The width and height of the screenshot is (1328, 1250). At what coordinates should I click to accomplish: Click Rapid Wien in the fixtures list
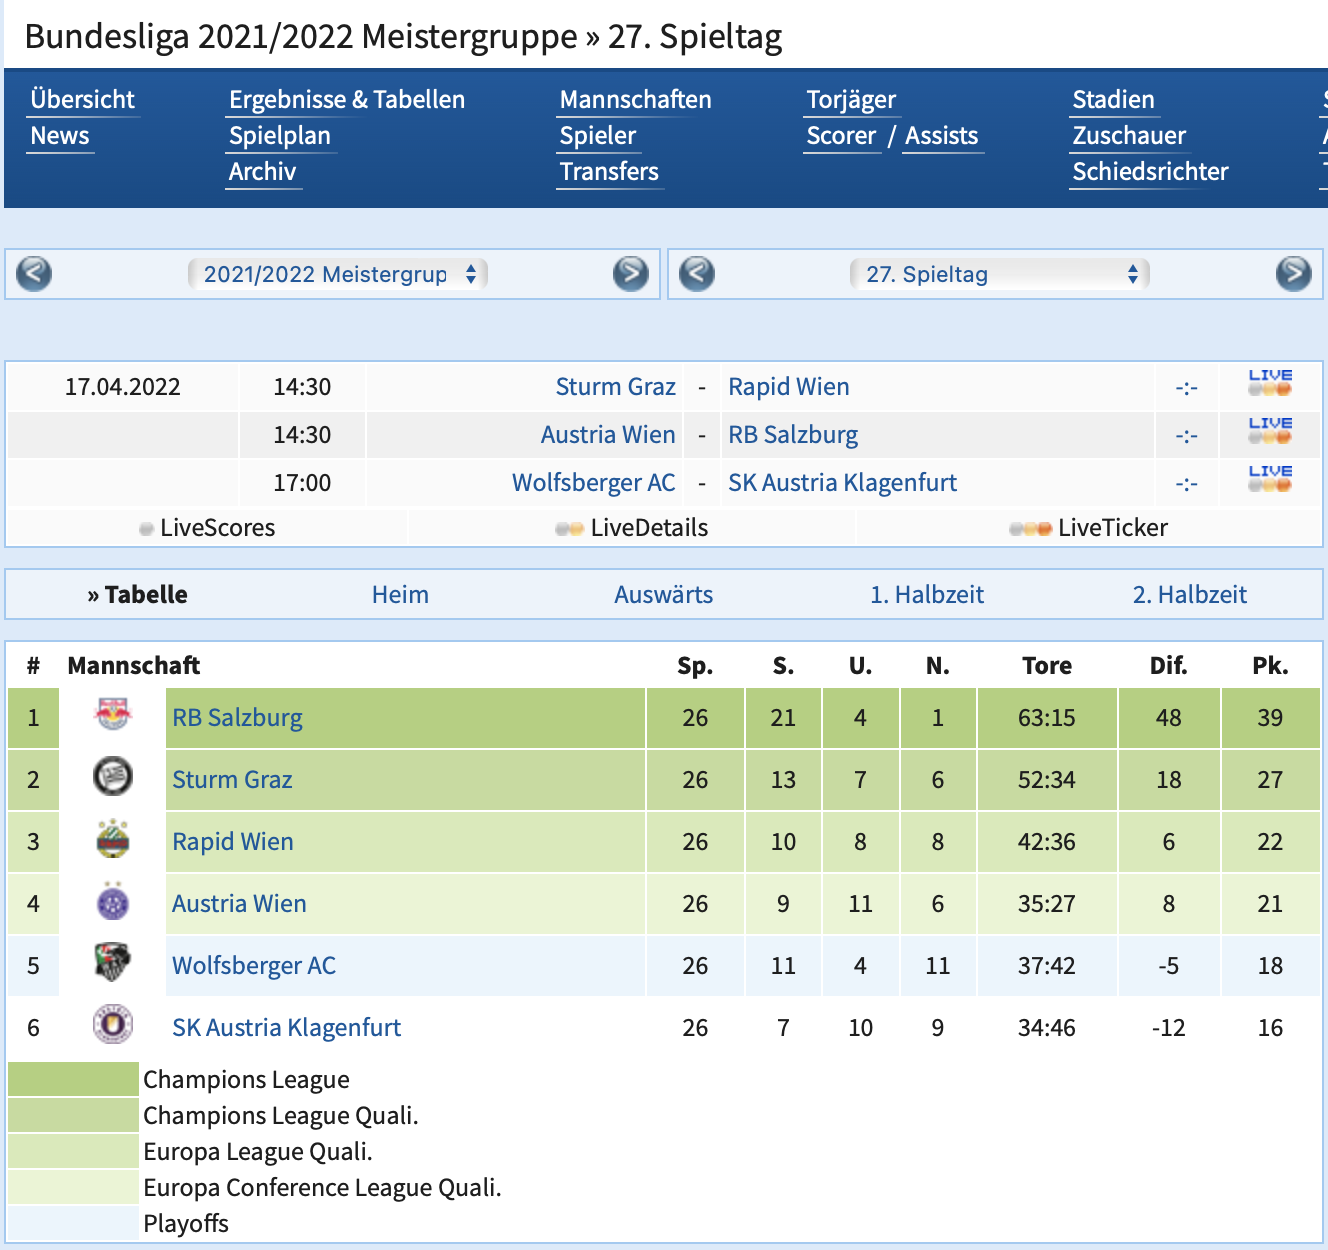point(789,387)
